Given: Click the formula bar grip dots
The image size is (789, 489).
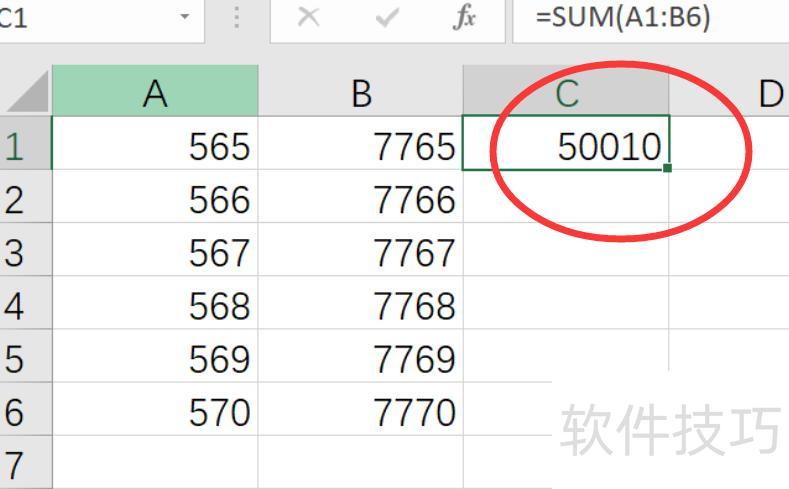Looking at the screenshot, I should [236, 18].
